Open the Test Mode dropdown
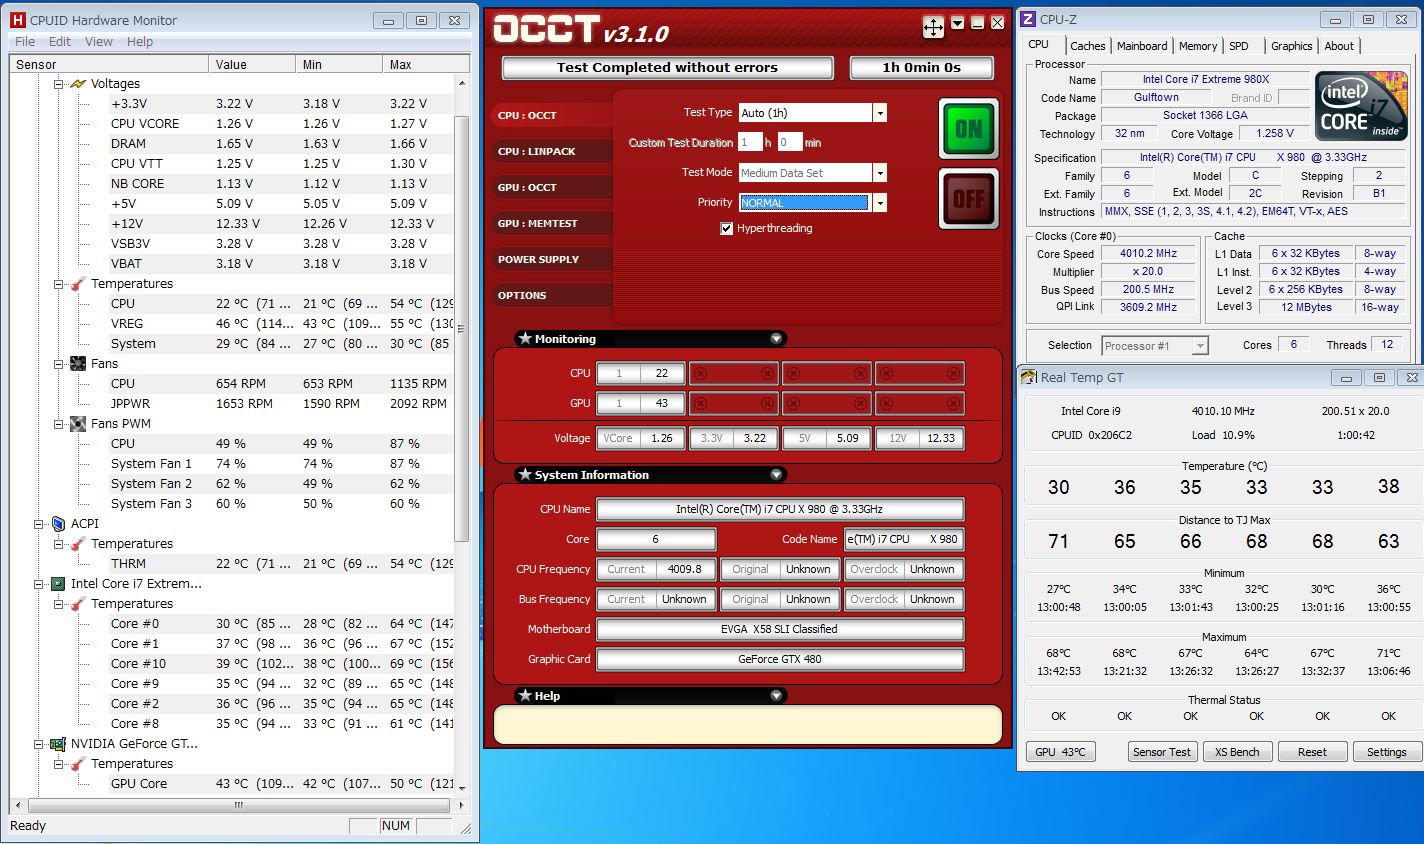Image resolution: width=1424 pixels, height=844 pixels. (x=879, y=173)
